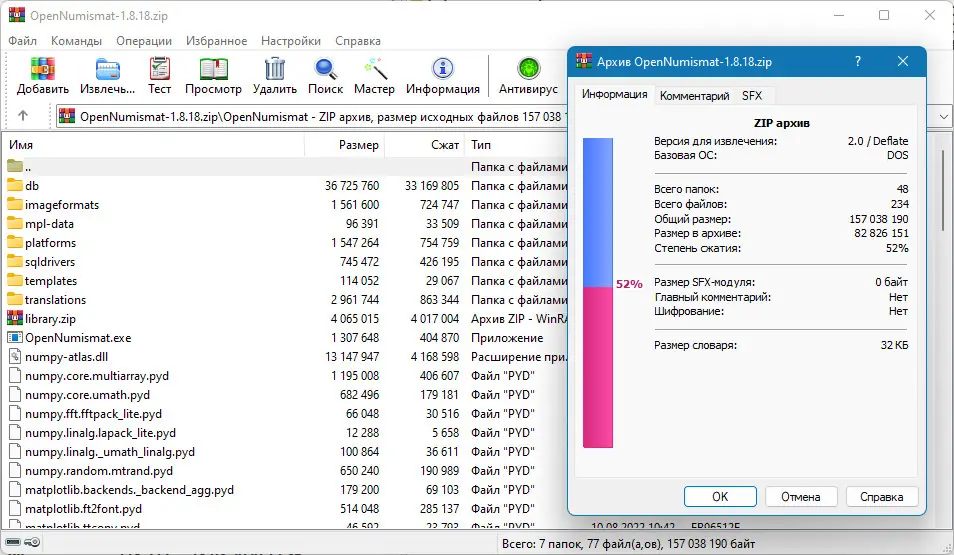Select numpy.linalg.lapack_lite.pyd file
This screenshot has height=555, width=954.
[100, 433]
